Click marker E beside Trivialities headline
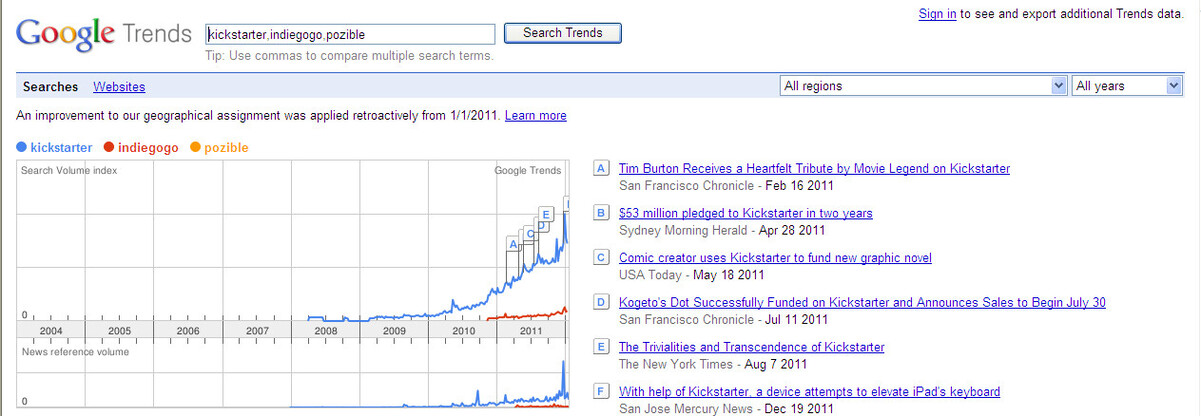The height and width of the screenshot is (416, 1201). (x=601, y=347)
